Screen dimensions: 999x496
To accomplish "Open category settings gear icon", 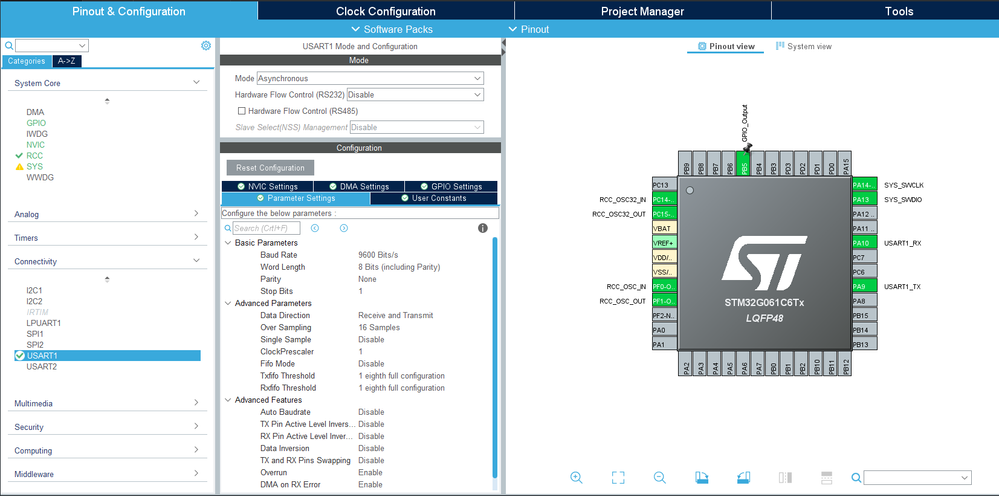I will pyautogui.click(x=206, y=46).
